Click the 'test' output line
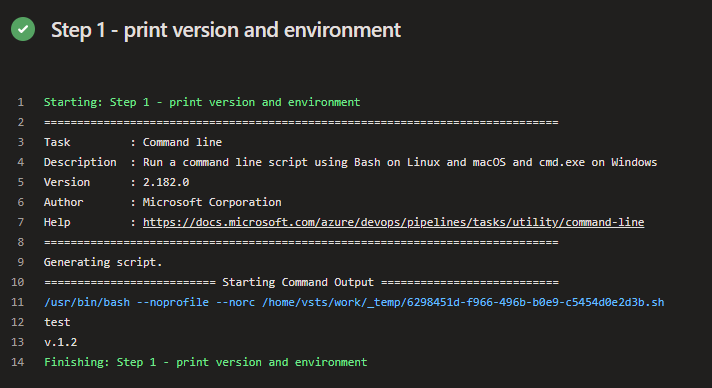The image size is (712, 388). click(57, 322)
